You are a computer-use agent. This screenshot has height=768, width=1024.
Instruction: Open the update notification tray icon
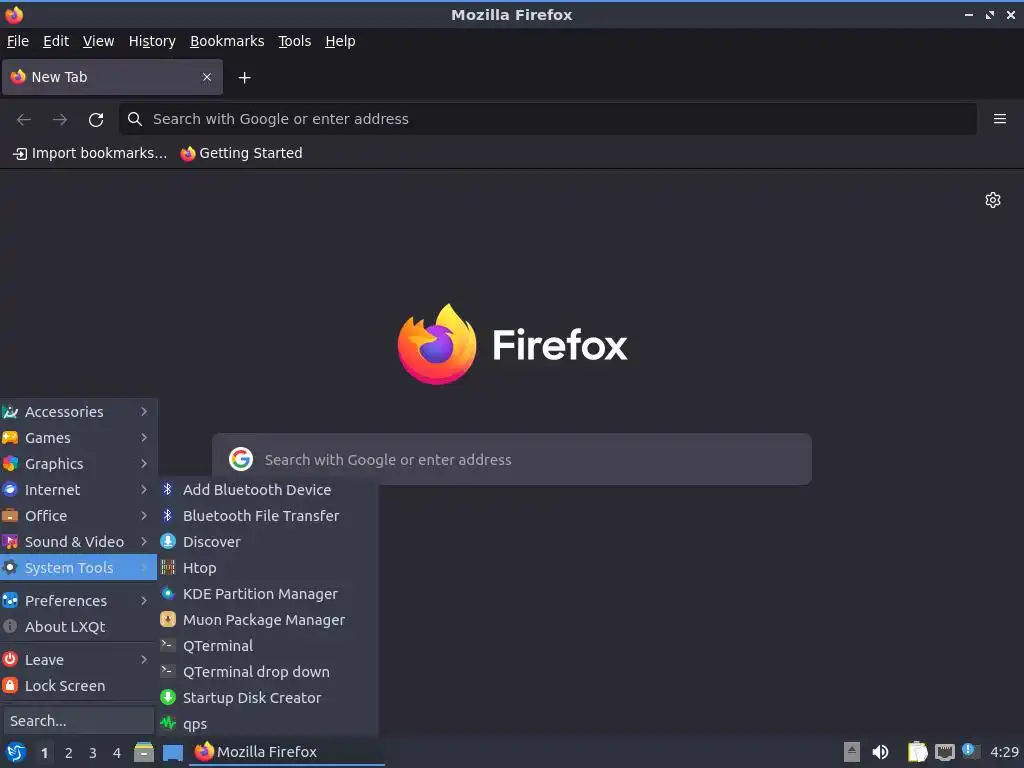click(x=970, y=751)
